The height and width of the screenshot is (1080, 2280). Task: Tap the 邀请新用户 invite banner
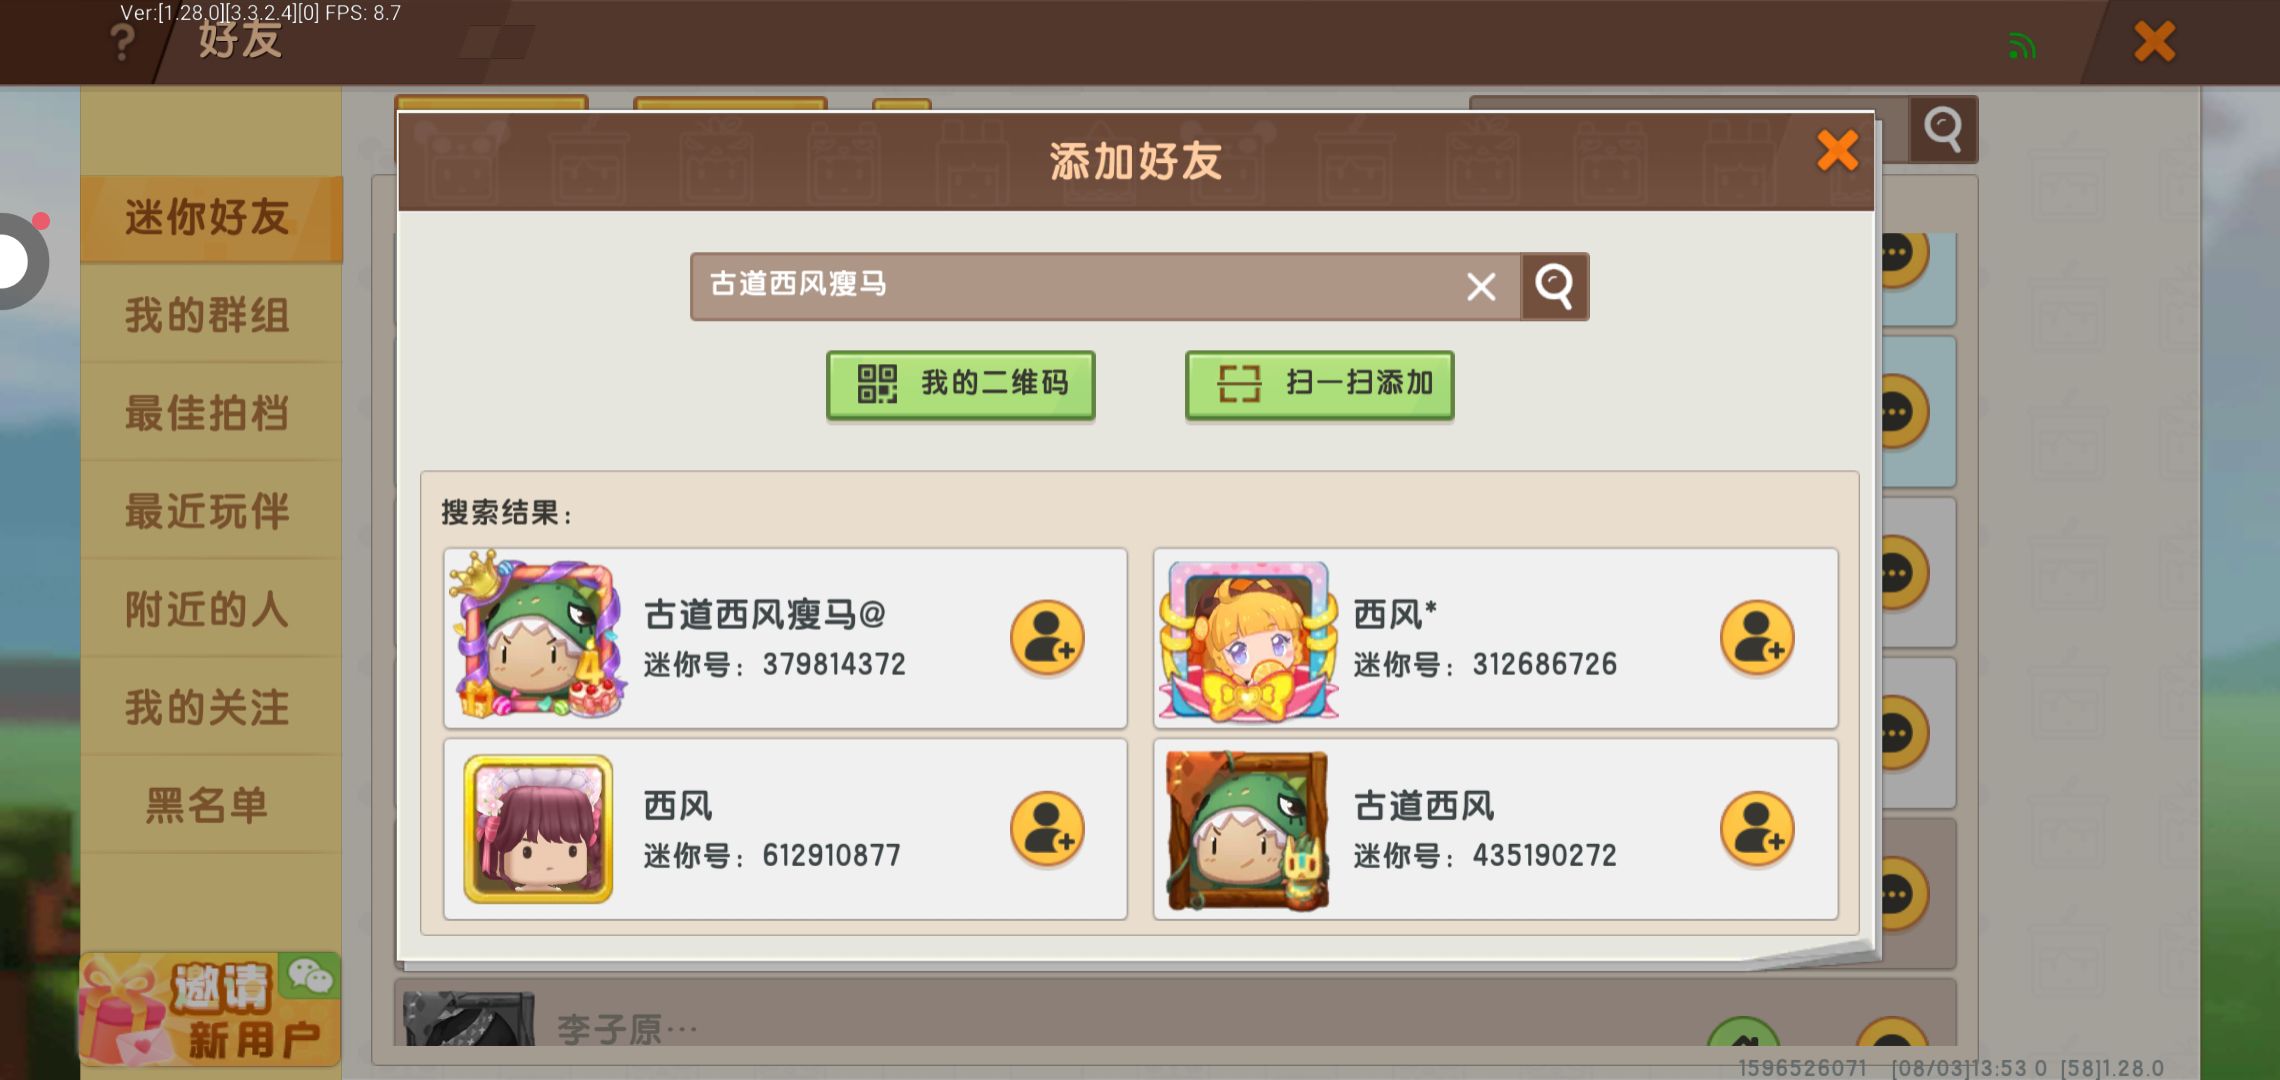point(210,1010)
